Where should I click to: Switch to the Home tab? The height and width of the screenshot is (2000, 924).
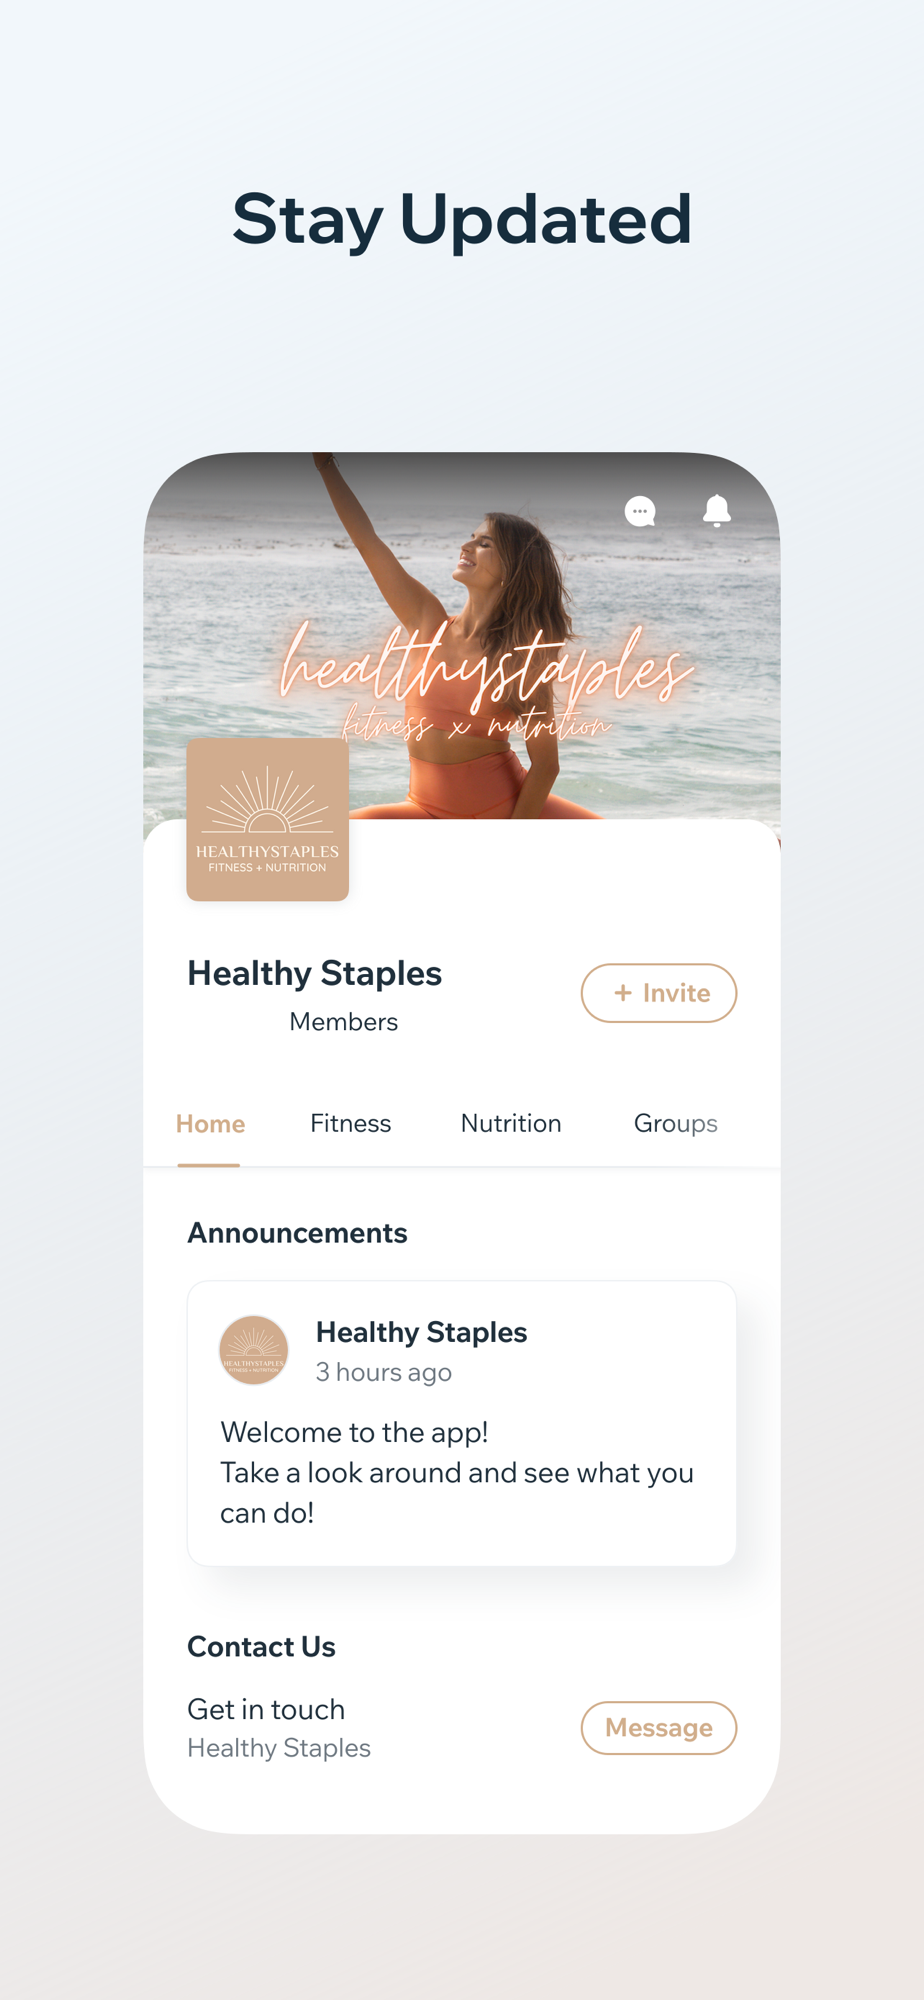click(210, 1124)
